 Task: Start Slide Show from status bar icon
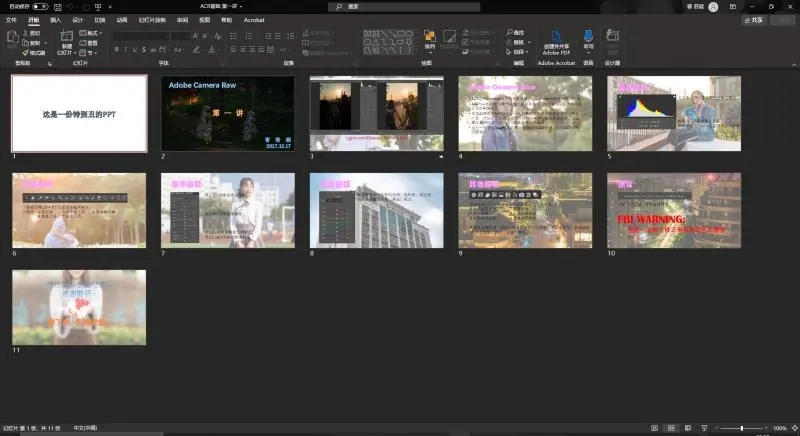point(705,428)
